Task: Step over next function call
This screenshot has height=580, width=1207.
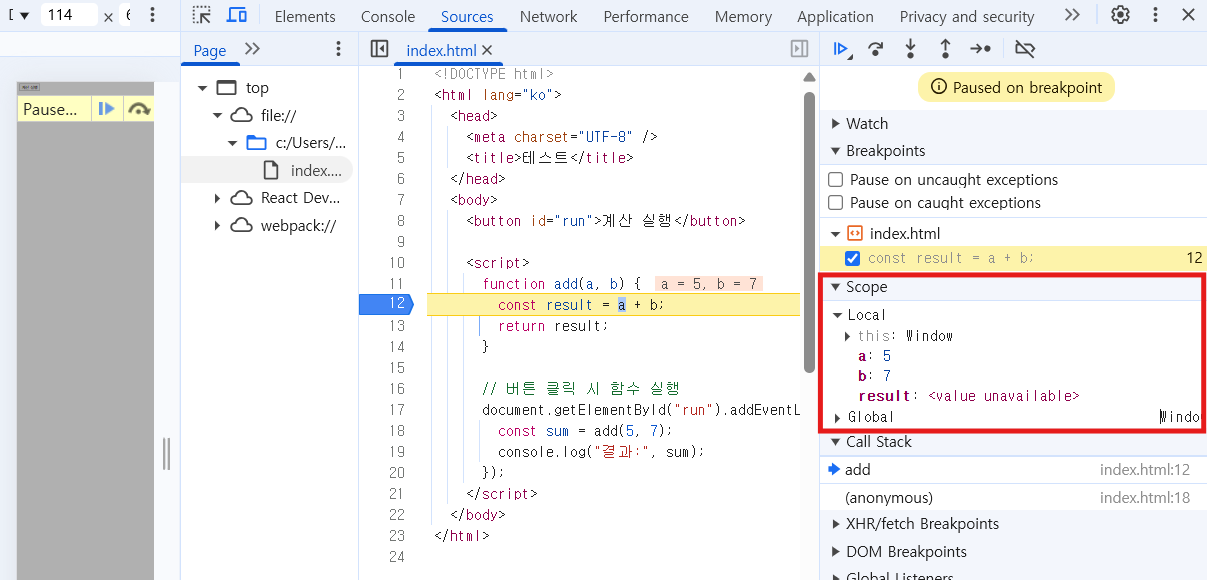Action: [876, 48]
